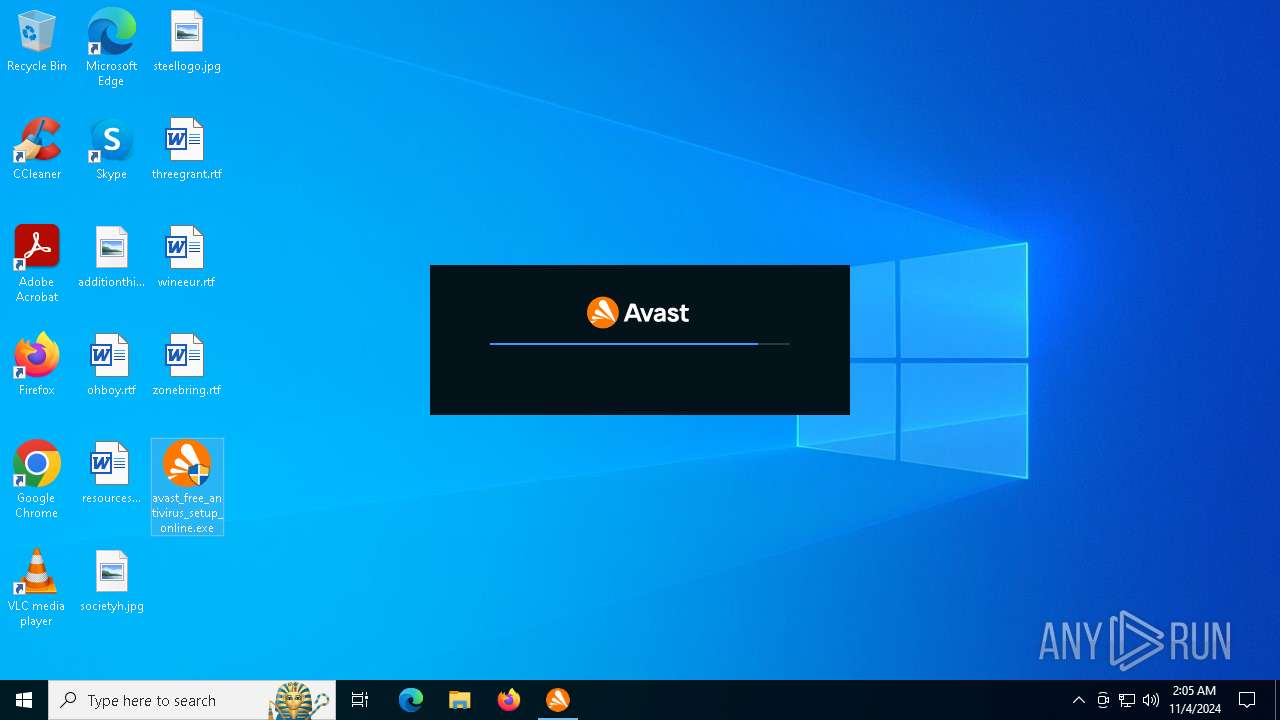Viewport: 1280px width, 720px height.
Task: Open the VLC media player shortcut
Action: tap(37, 588)
